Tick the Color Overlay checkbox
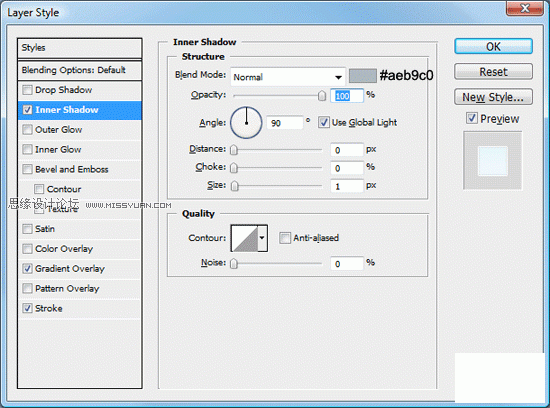 click(27, 249)
